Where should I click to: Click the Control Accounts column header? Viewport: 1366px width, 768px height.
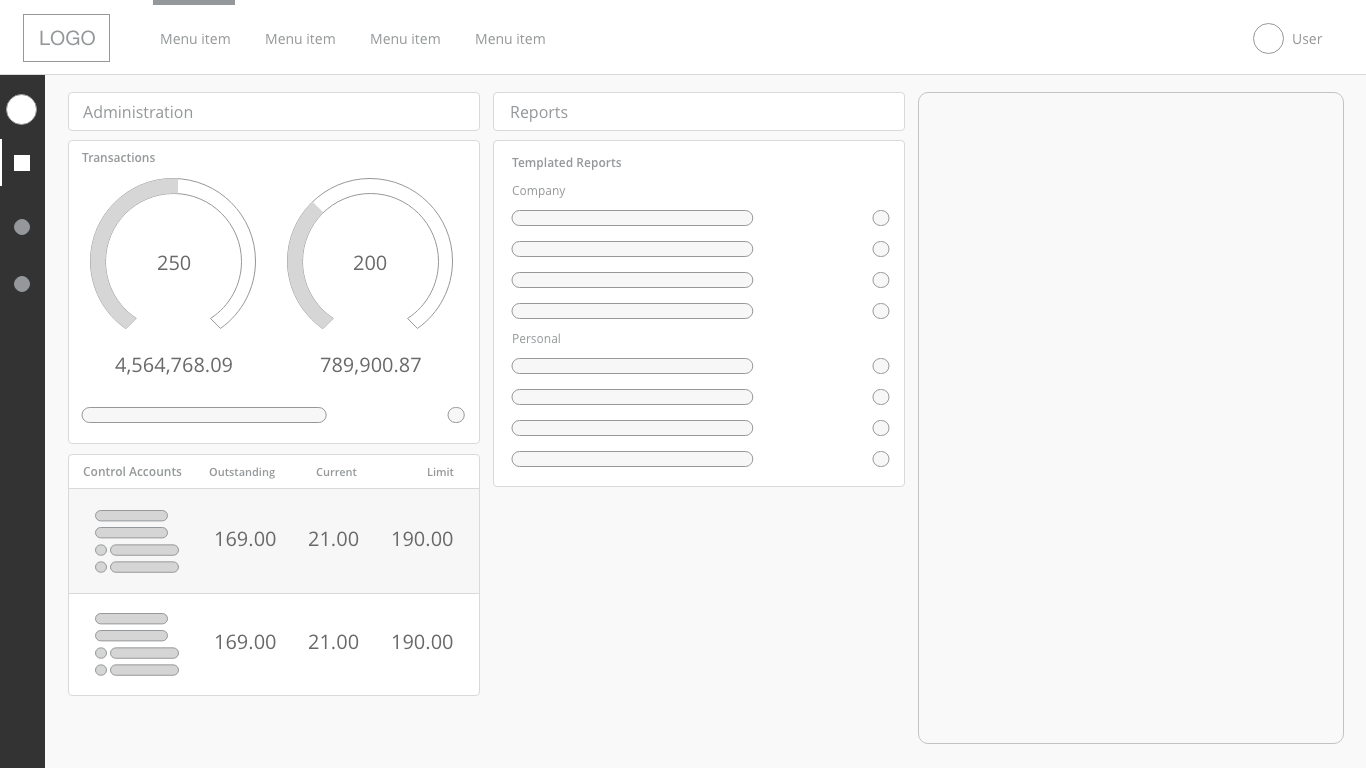coord(132,472)
